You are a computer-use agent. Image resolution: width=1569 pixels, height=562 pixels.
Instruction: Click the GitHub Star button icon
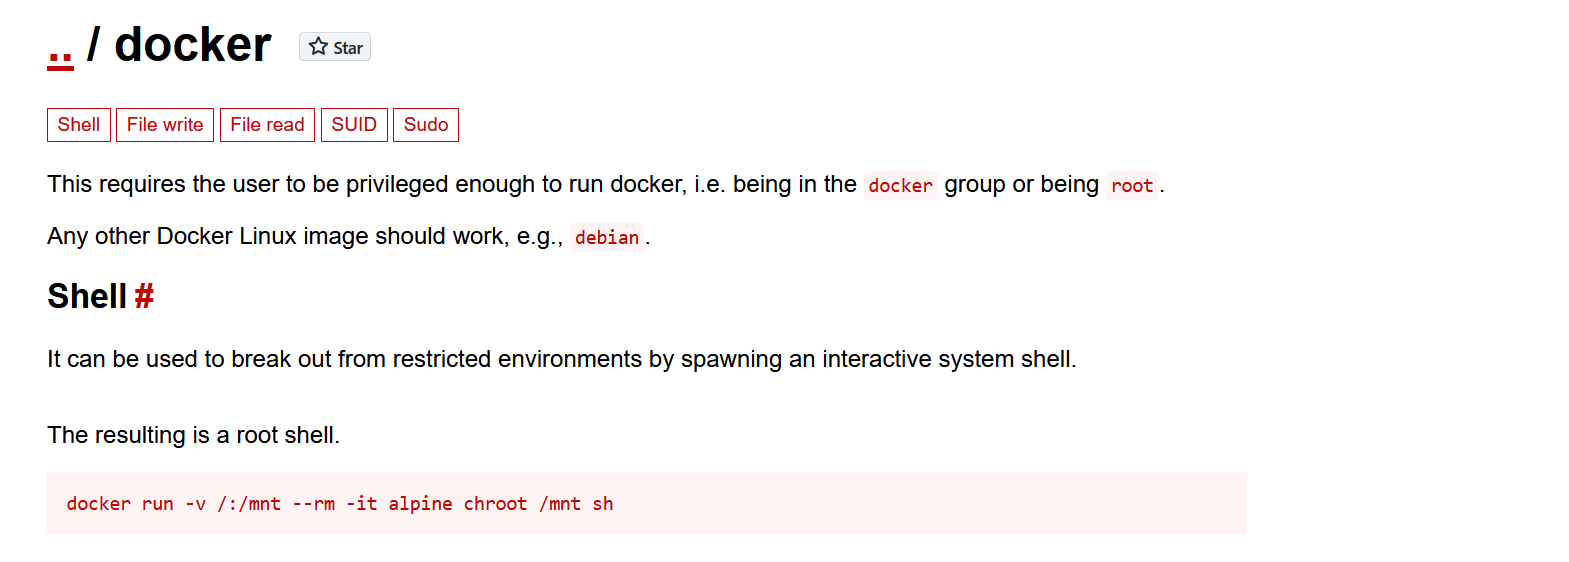319,47
